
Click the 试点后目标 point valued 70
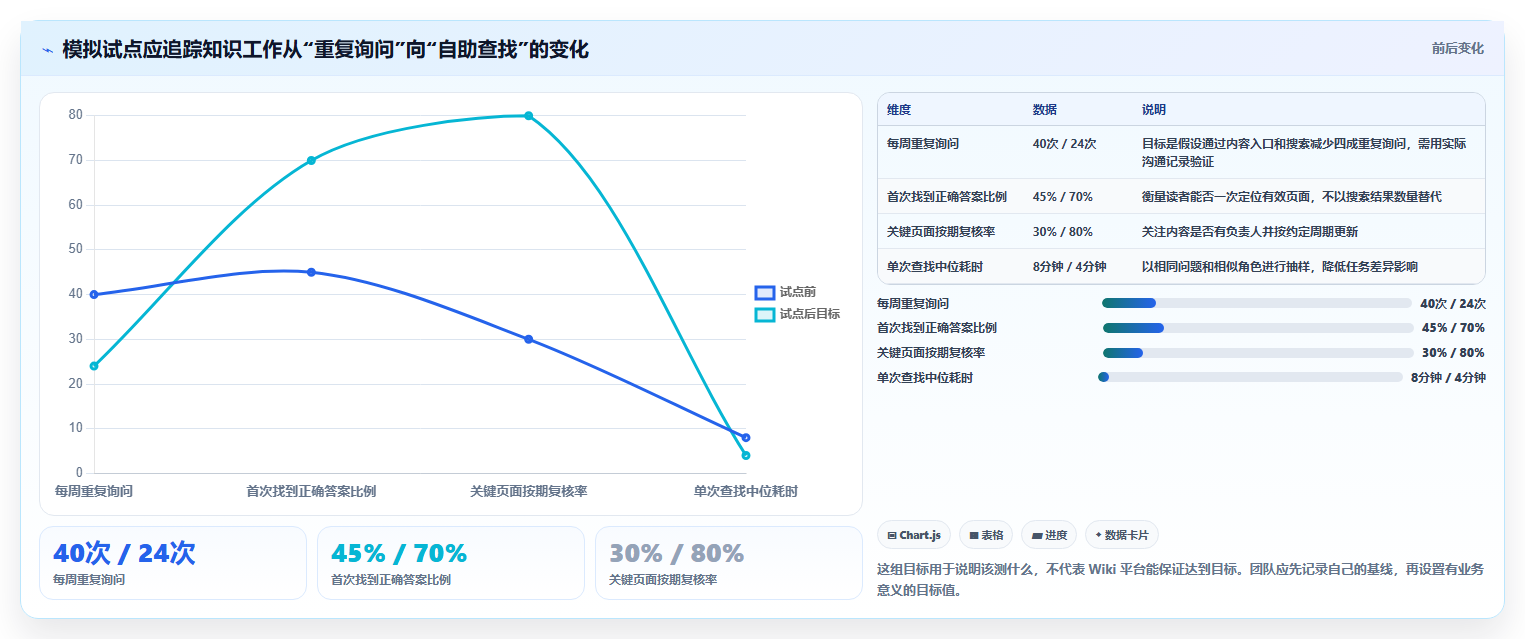(311, 160)
